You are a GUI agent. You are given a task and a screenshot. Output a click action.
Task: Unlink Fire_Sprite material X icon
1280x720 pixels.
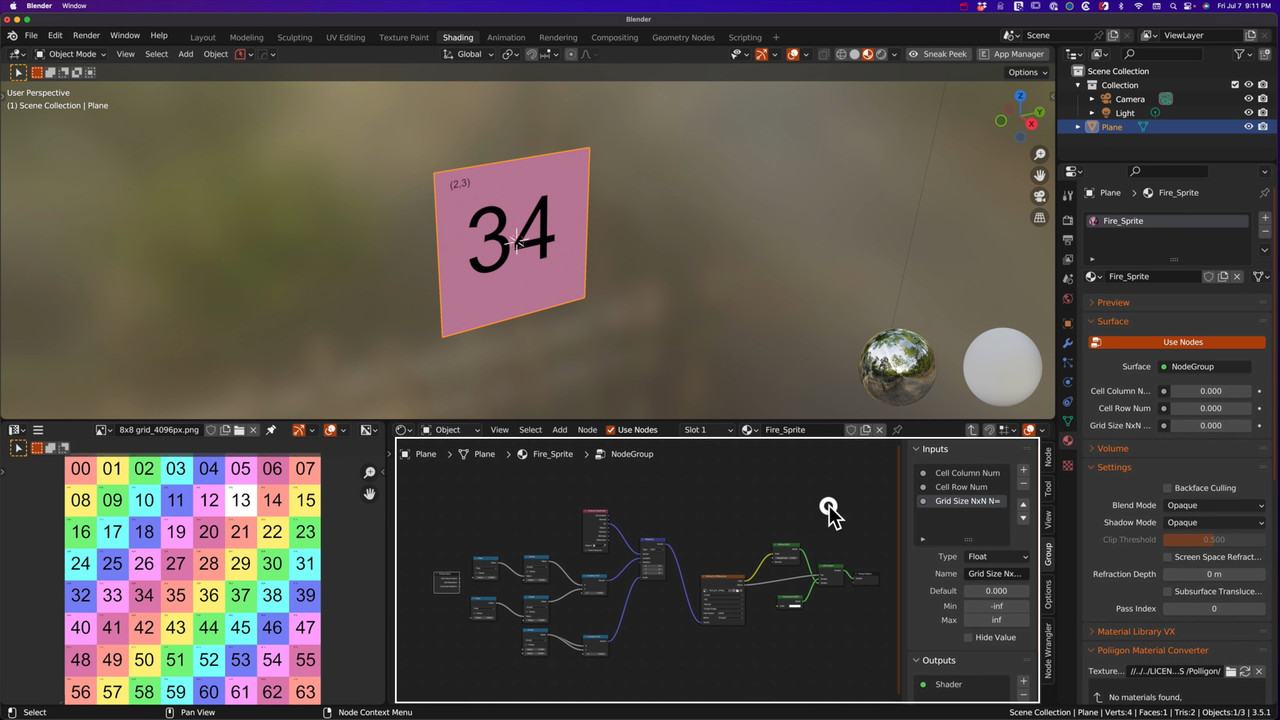(1238, 276)
